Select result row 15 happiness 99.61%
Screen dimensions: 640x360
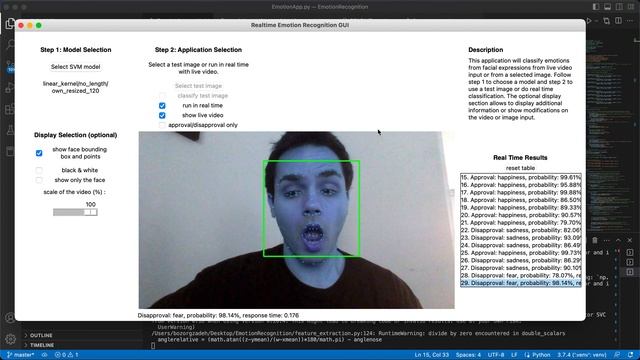coord(520,178)
